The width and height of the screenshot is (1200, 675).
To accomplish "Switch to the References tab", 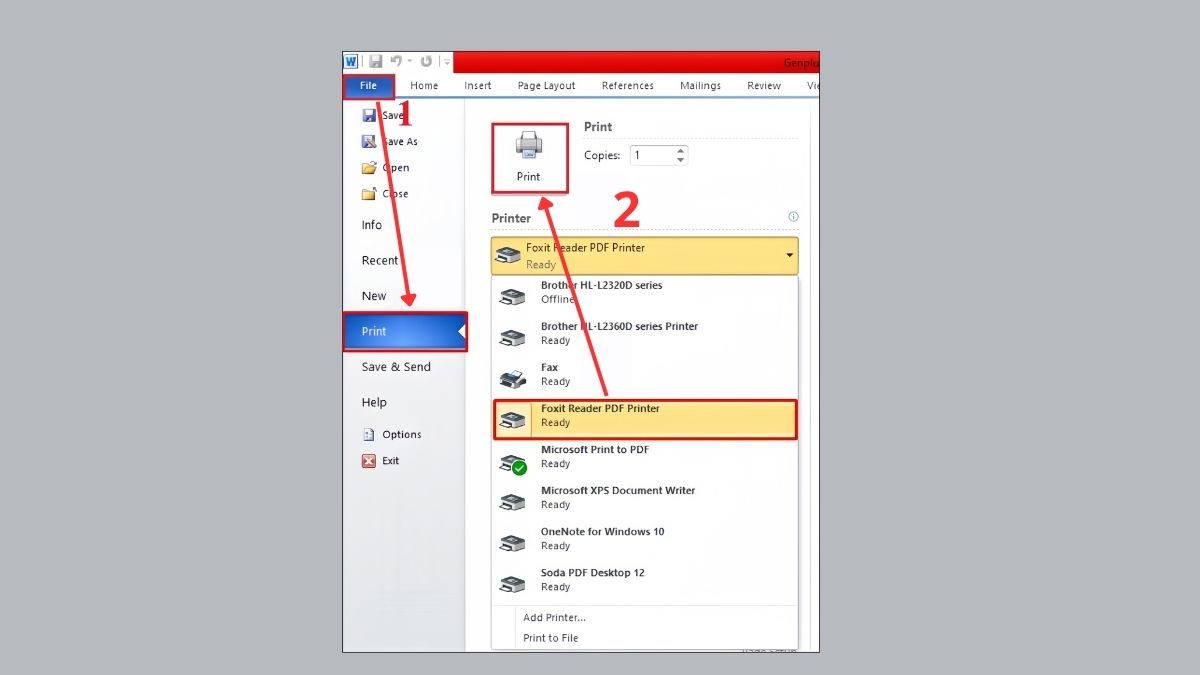I will coord(628,86).
